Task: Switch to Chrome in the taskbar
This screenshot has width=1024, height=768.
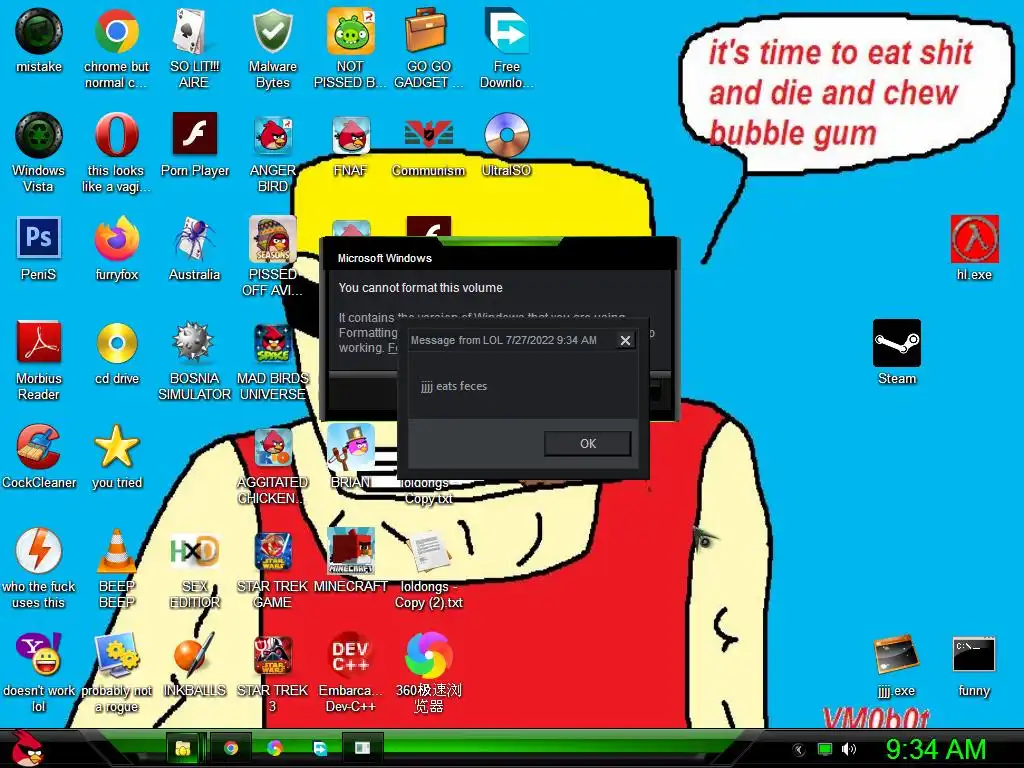Action: click(231, 748)
